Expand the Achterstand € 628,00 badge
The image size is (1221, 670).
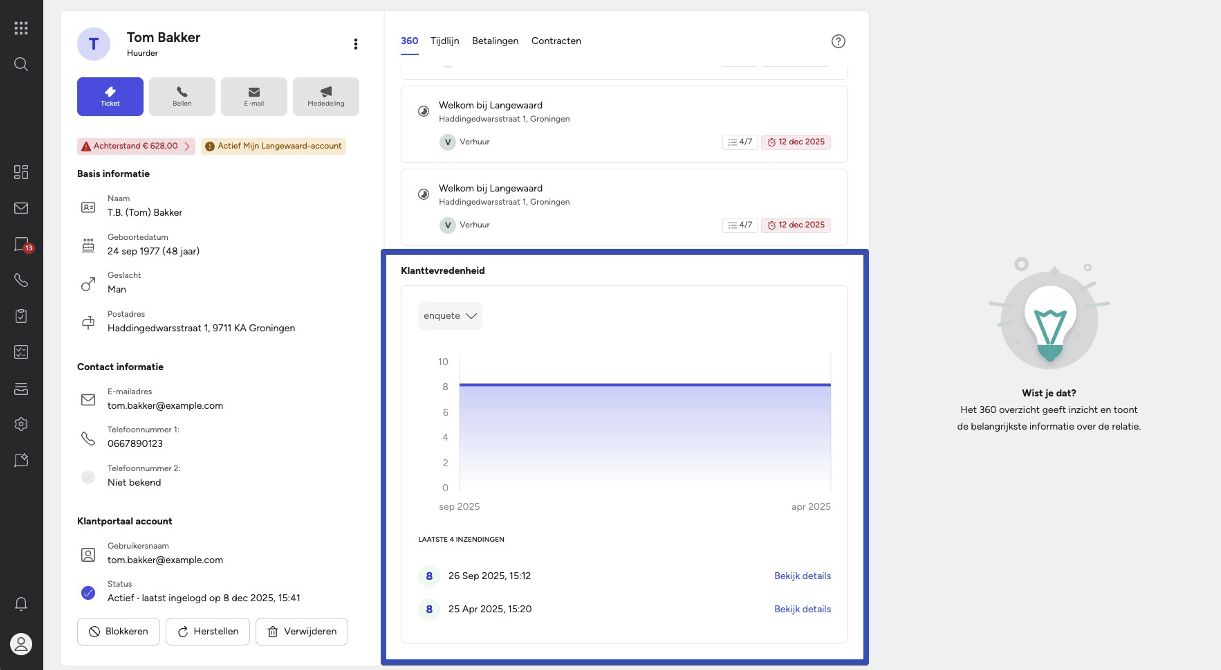pyautogui.click(x=137, y=146)
